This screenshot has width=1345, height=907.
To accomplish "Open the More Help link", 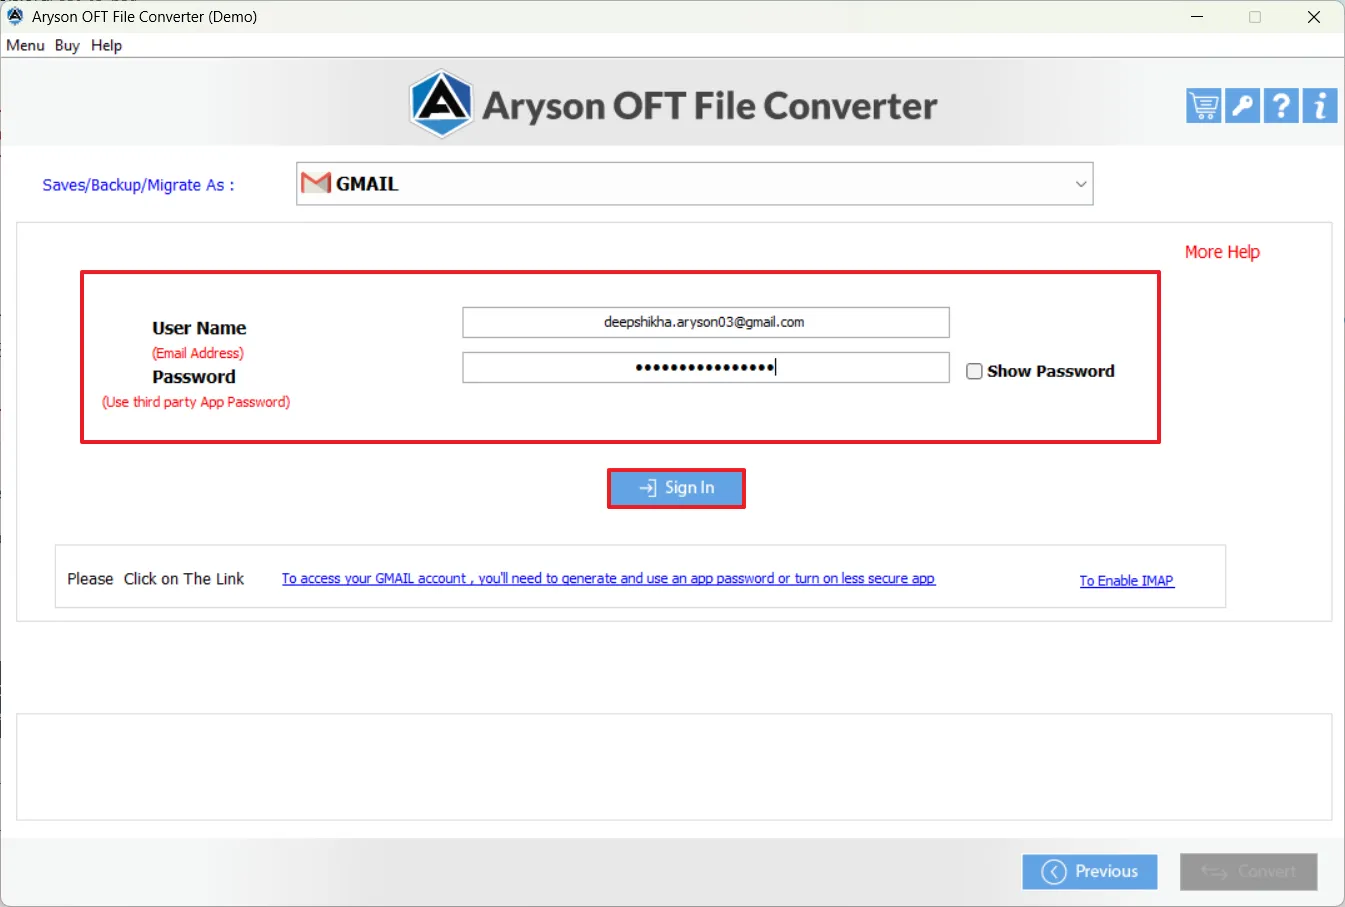I will (1221, 252).
